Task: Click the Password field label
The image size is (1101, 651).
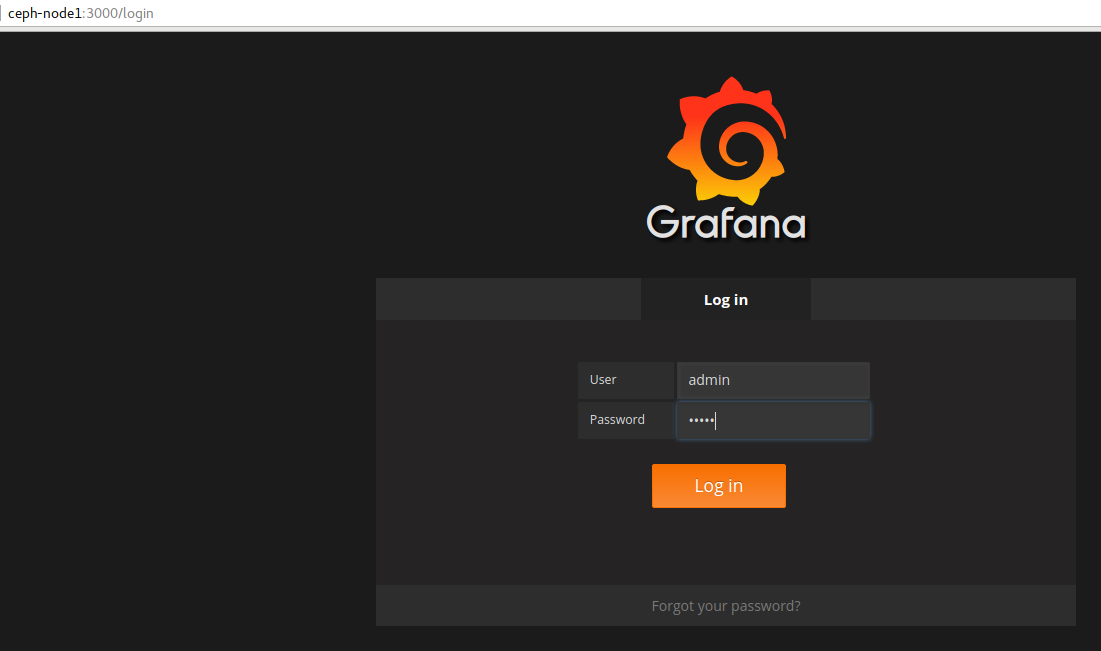Action: click(626, 420)
